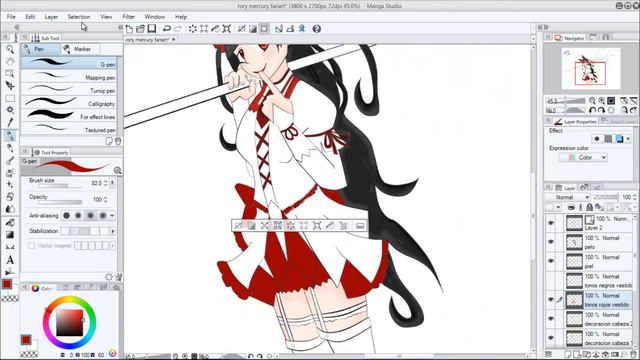Image resolution: width=640 pixels, height=360 pixels.
Task: Toggle visibility of tonos rojos vestido layer
Action: [551, 300]
